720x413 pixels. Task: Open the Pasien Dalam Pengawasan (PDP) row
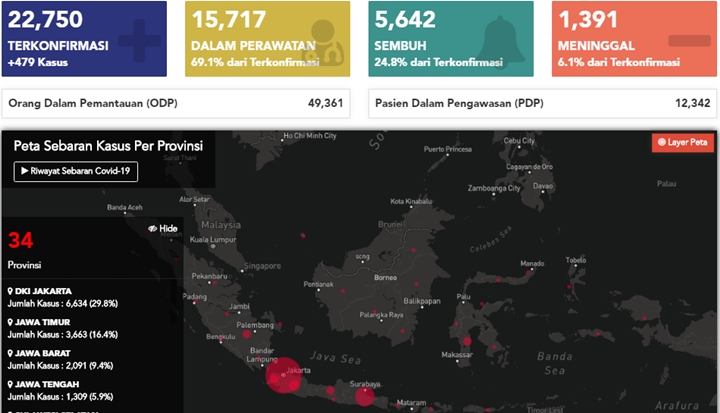[x=542, y=103]
